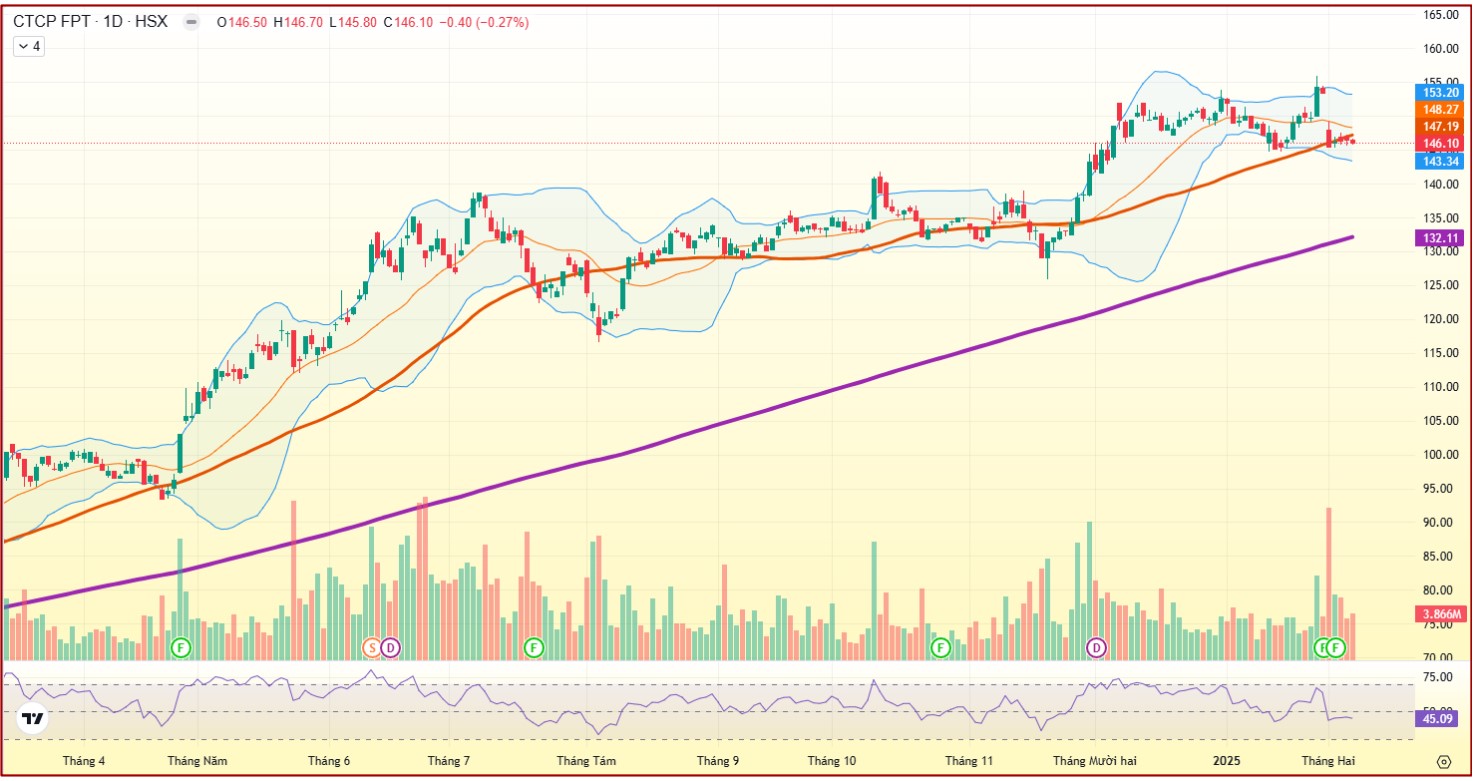
Task: Click the Tháng Tám time axis label
Action: 586,761
